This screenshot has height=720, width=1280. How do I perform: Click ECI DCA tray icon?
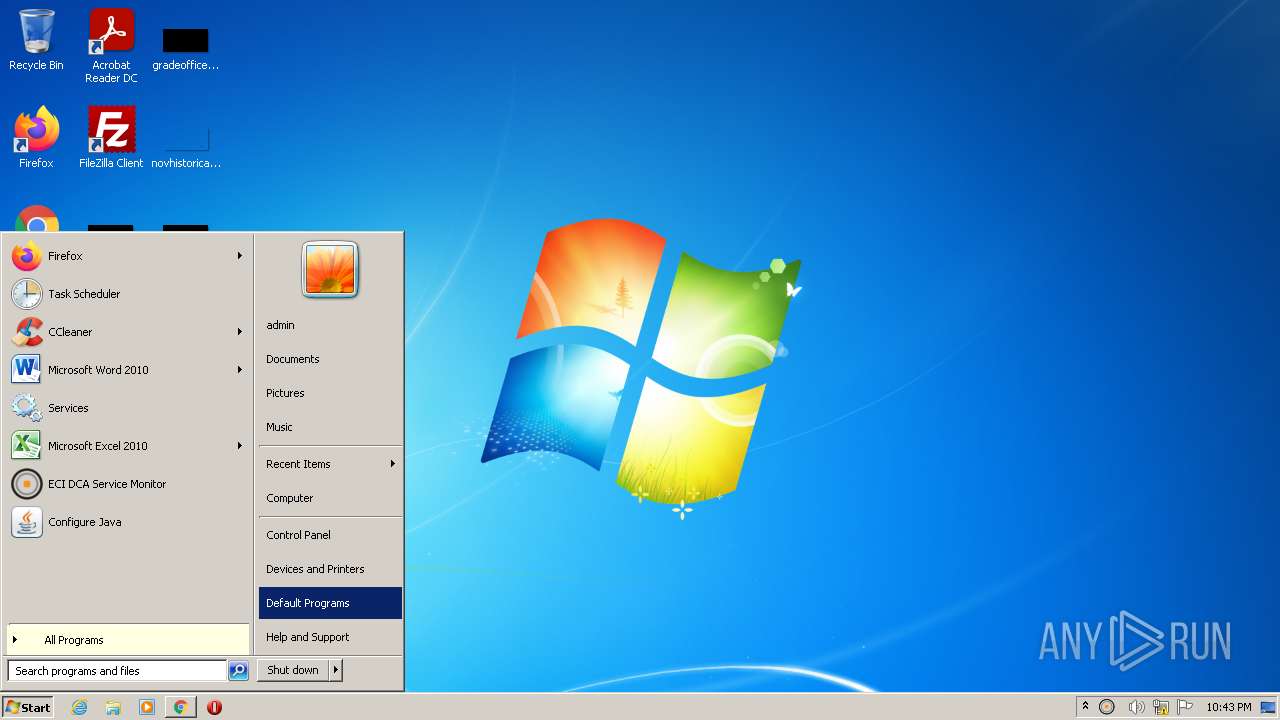1107,707
